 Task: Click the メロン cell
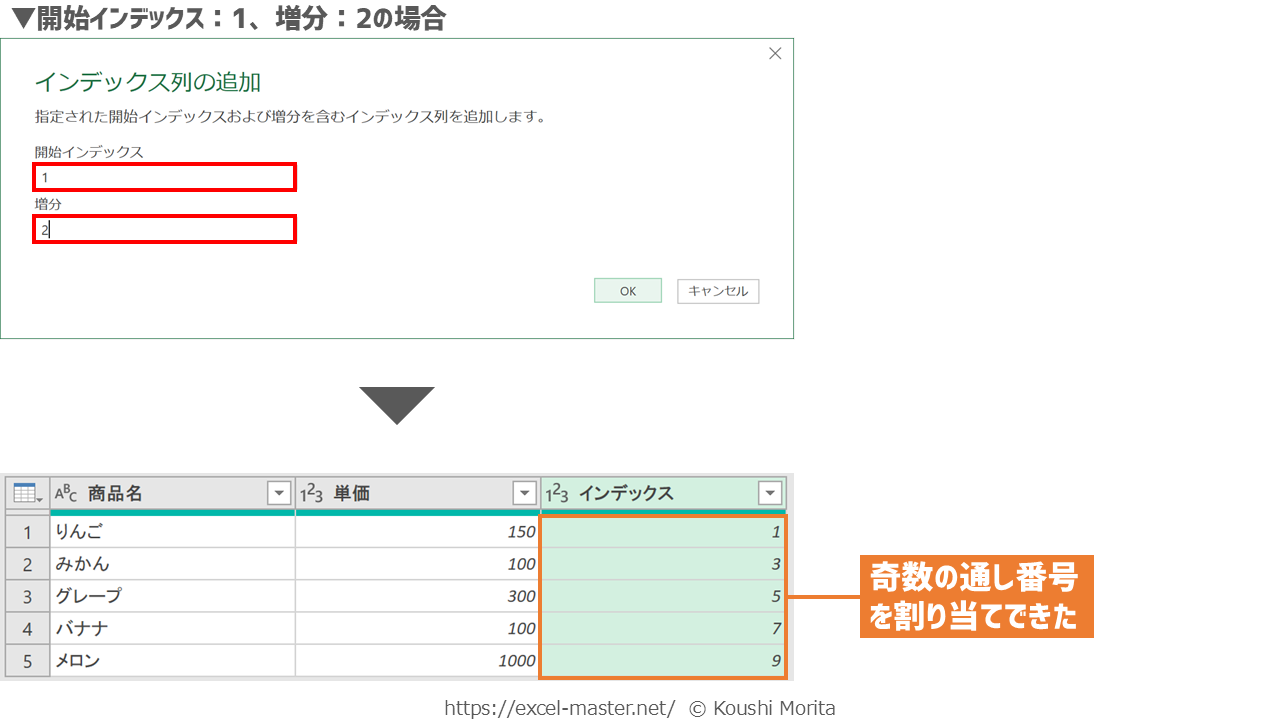pyautogui.click(x=172, y=661)
